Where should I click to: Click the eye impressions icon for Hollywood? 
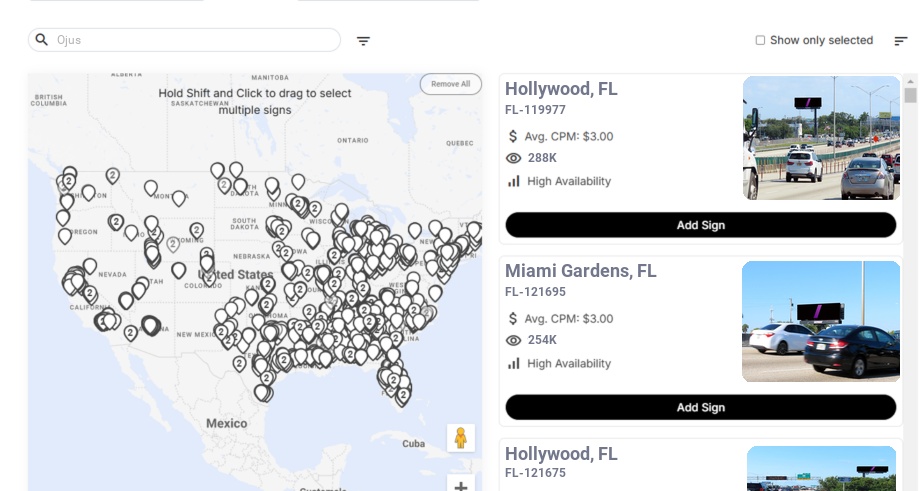[x=514, y=158]
